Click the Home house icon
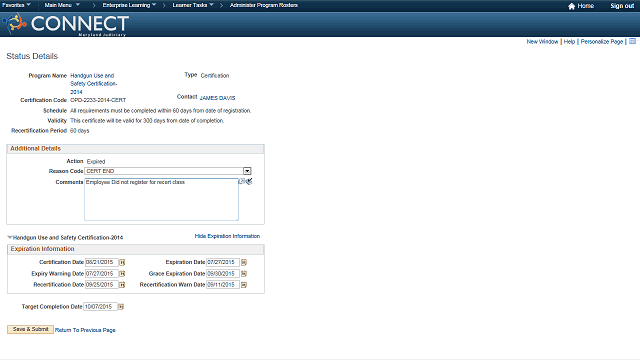The width and height of the screenshot is (640, 360). (571, 6)
